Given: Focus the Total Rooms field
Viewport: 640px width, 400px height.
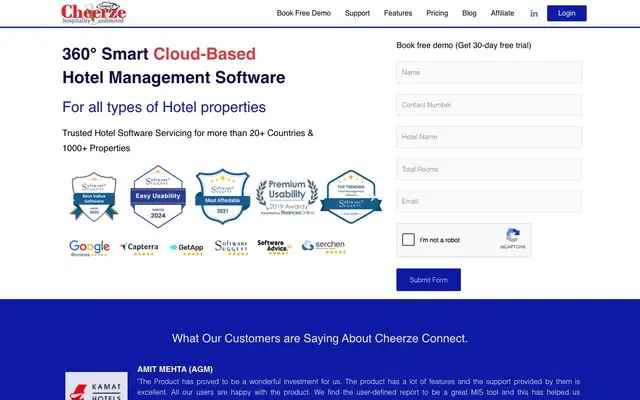Looking at the screenshot, I should point(489,169).
